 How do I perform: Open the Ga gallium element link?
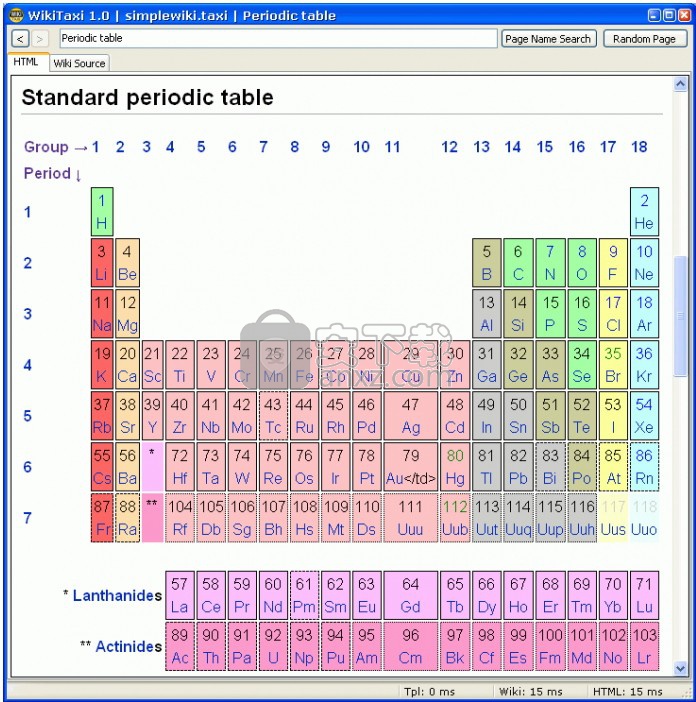click(487, 376)
